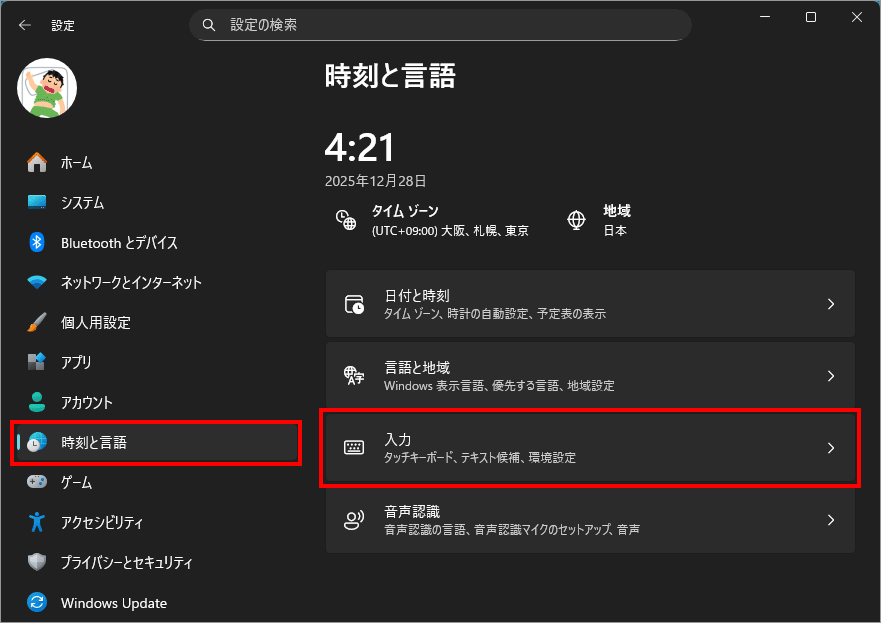Click the 個人用設定 paintbrush icon

pyautogui.click(x=37, y=322)
